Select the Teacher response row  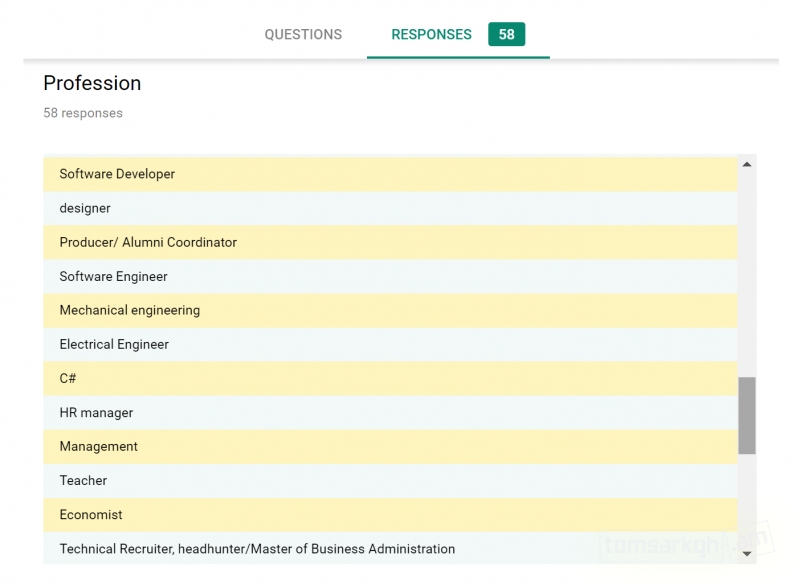coord(390,481)
